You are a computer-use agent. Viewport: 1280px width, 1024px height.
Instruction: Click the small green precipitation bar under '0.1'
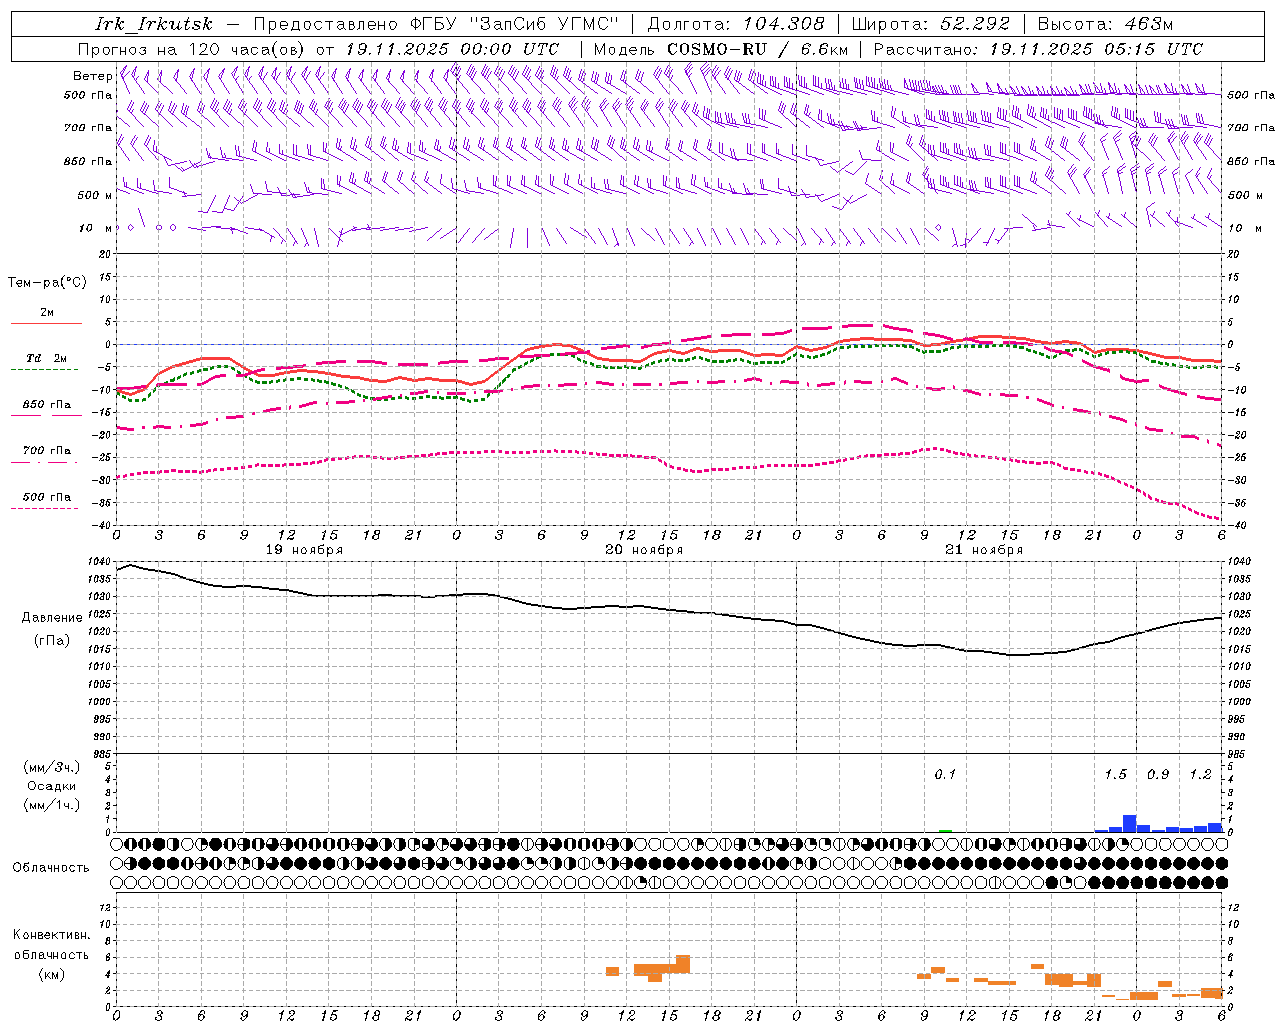point(945,831)
